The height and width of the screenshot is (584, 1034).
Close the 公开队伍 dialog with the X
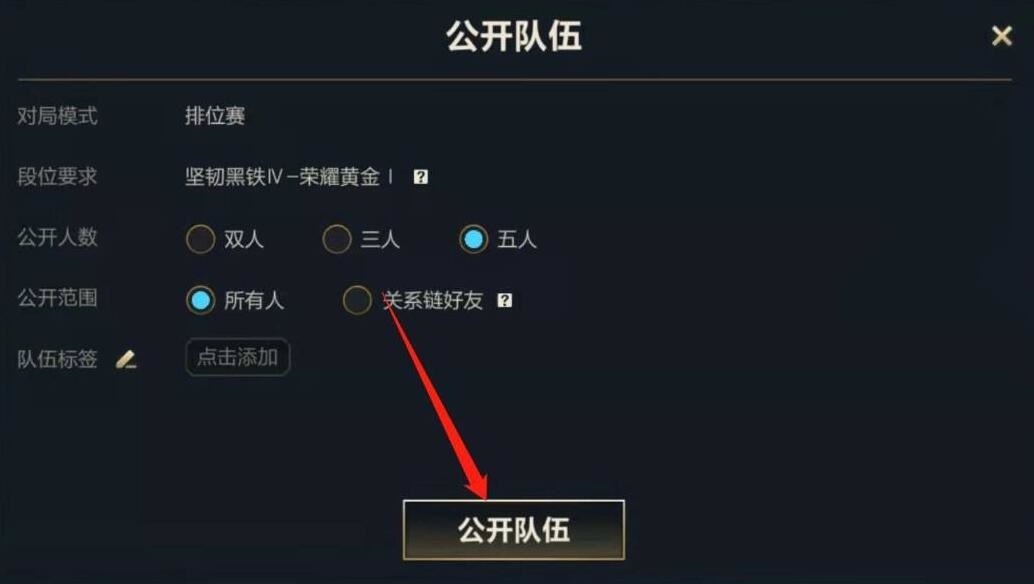click(1002, 36)
